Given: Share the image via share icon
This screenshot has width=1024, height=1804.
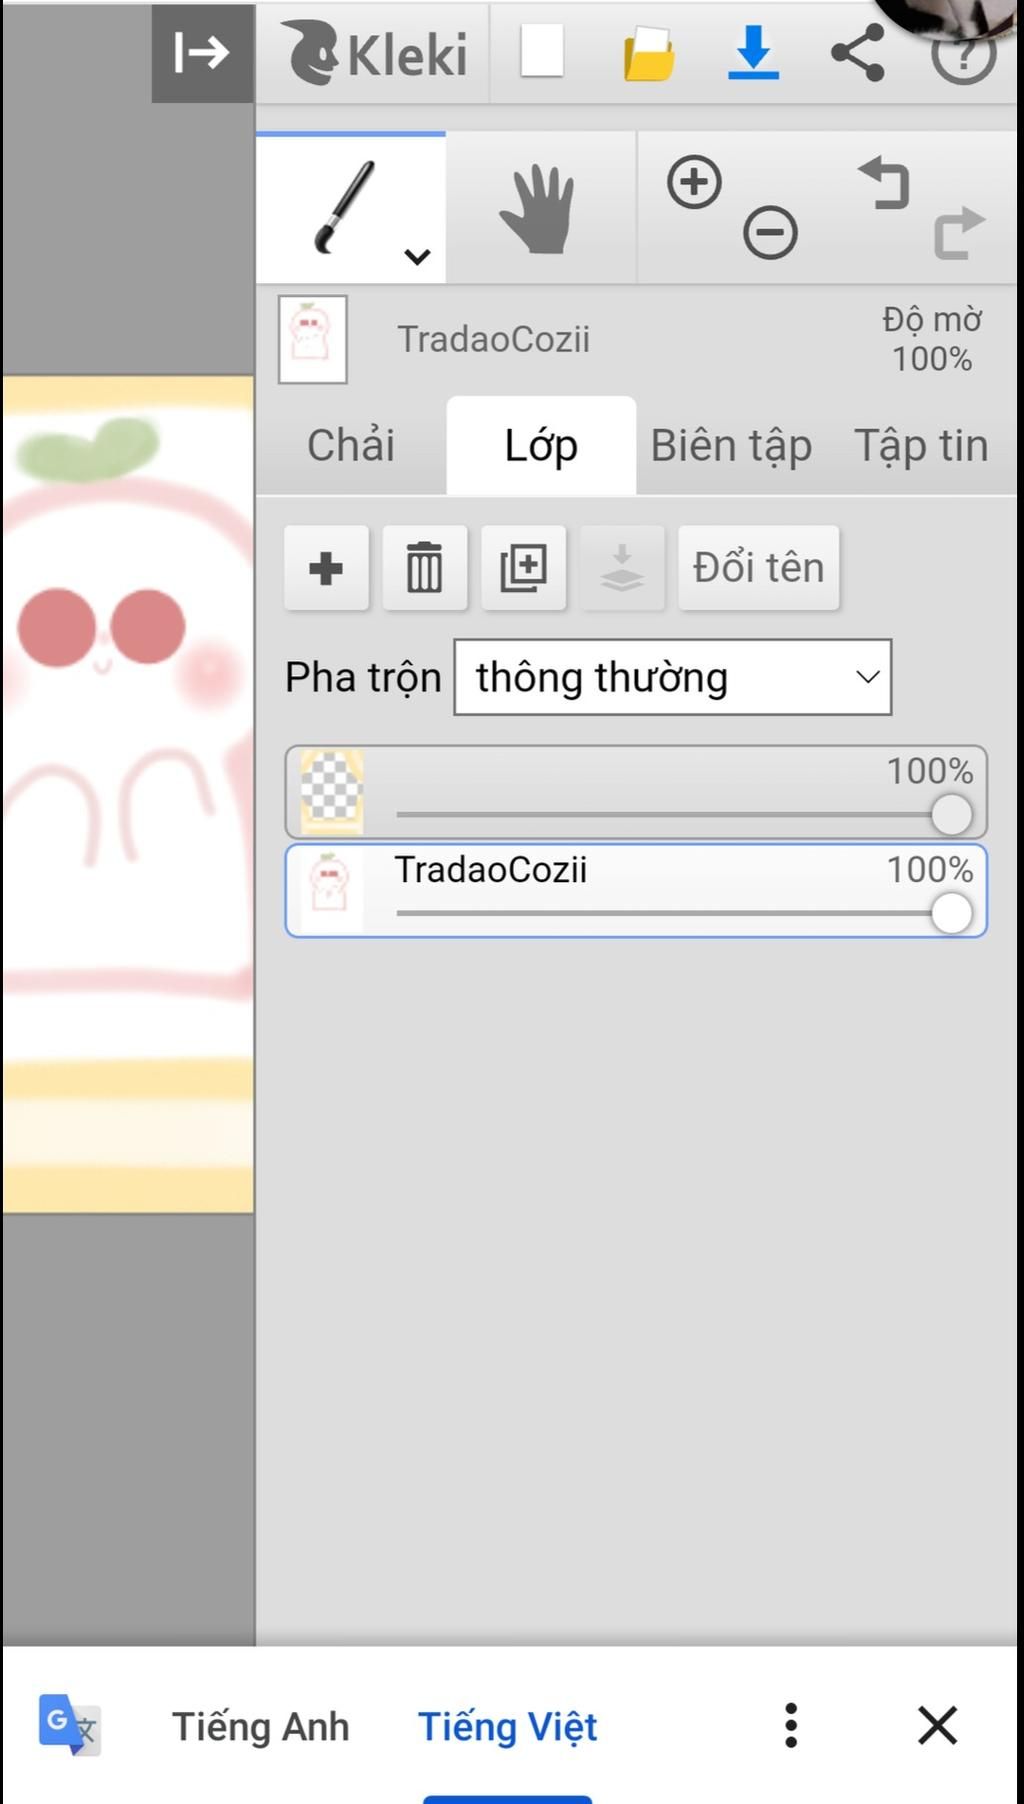Looking at the screenshot, I should coord(858,52).
